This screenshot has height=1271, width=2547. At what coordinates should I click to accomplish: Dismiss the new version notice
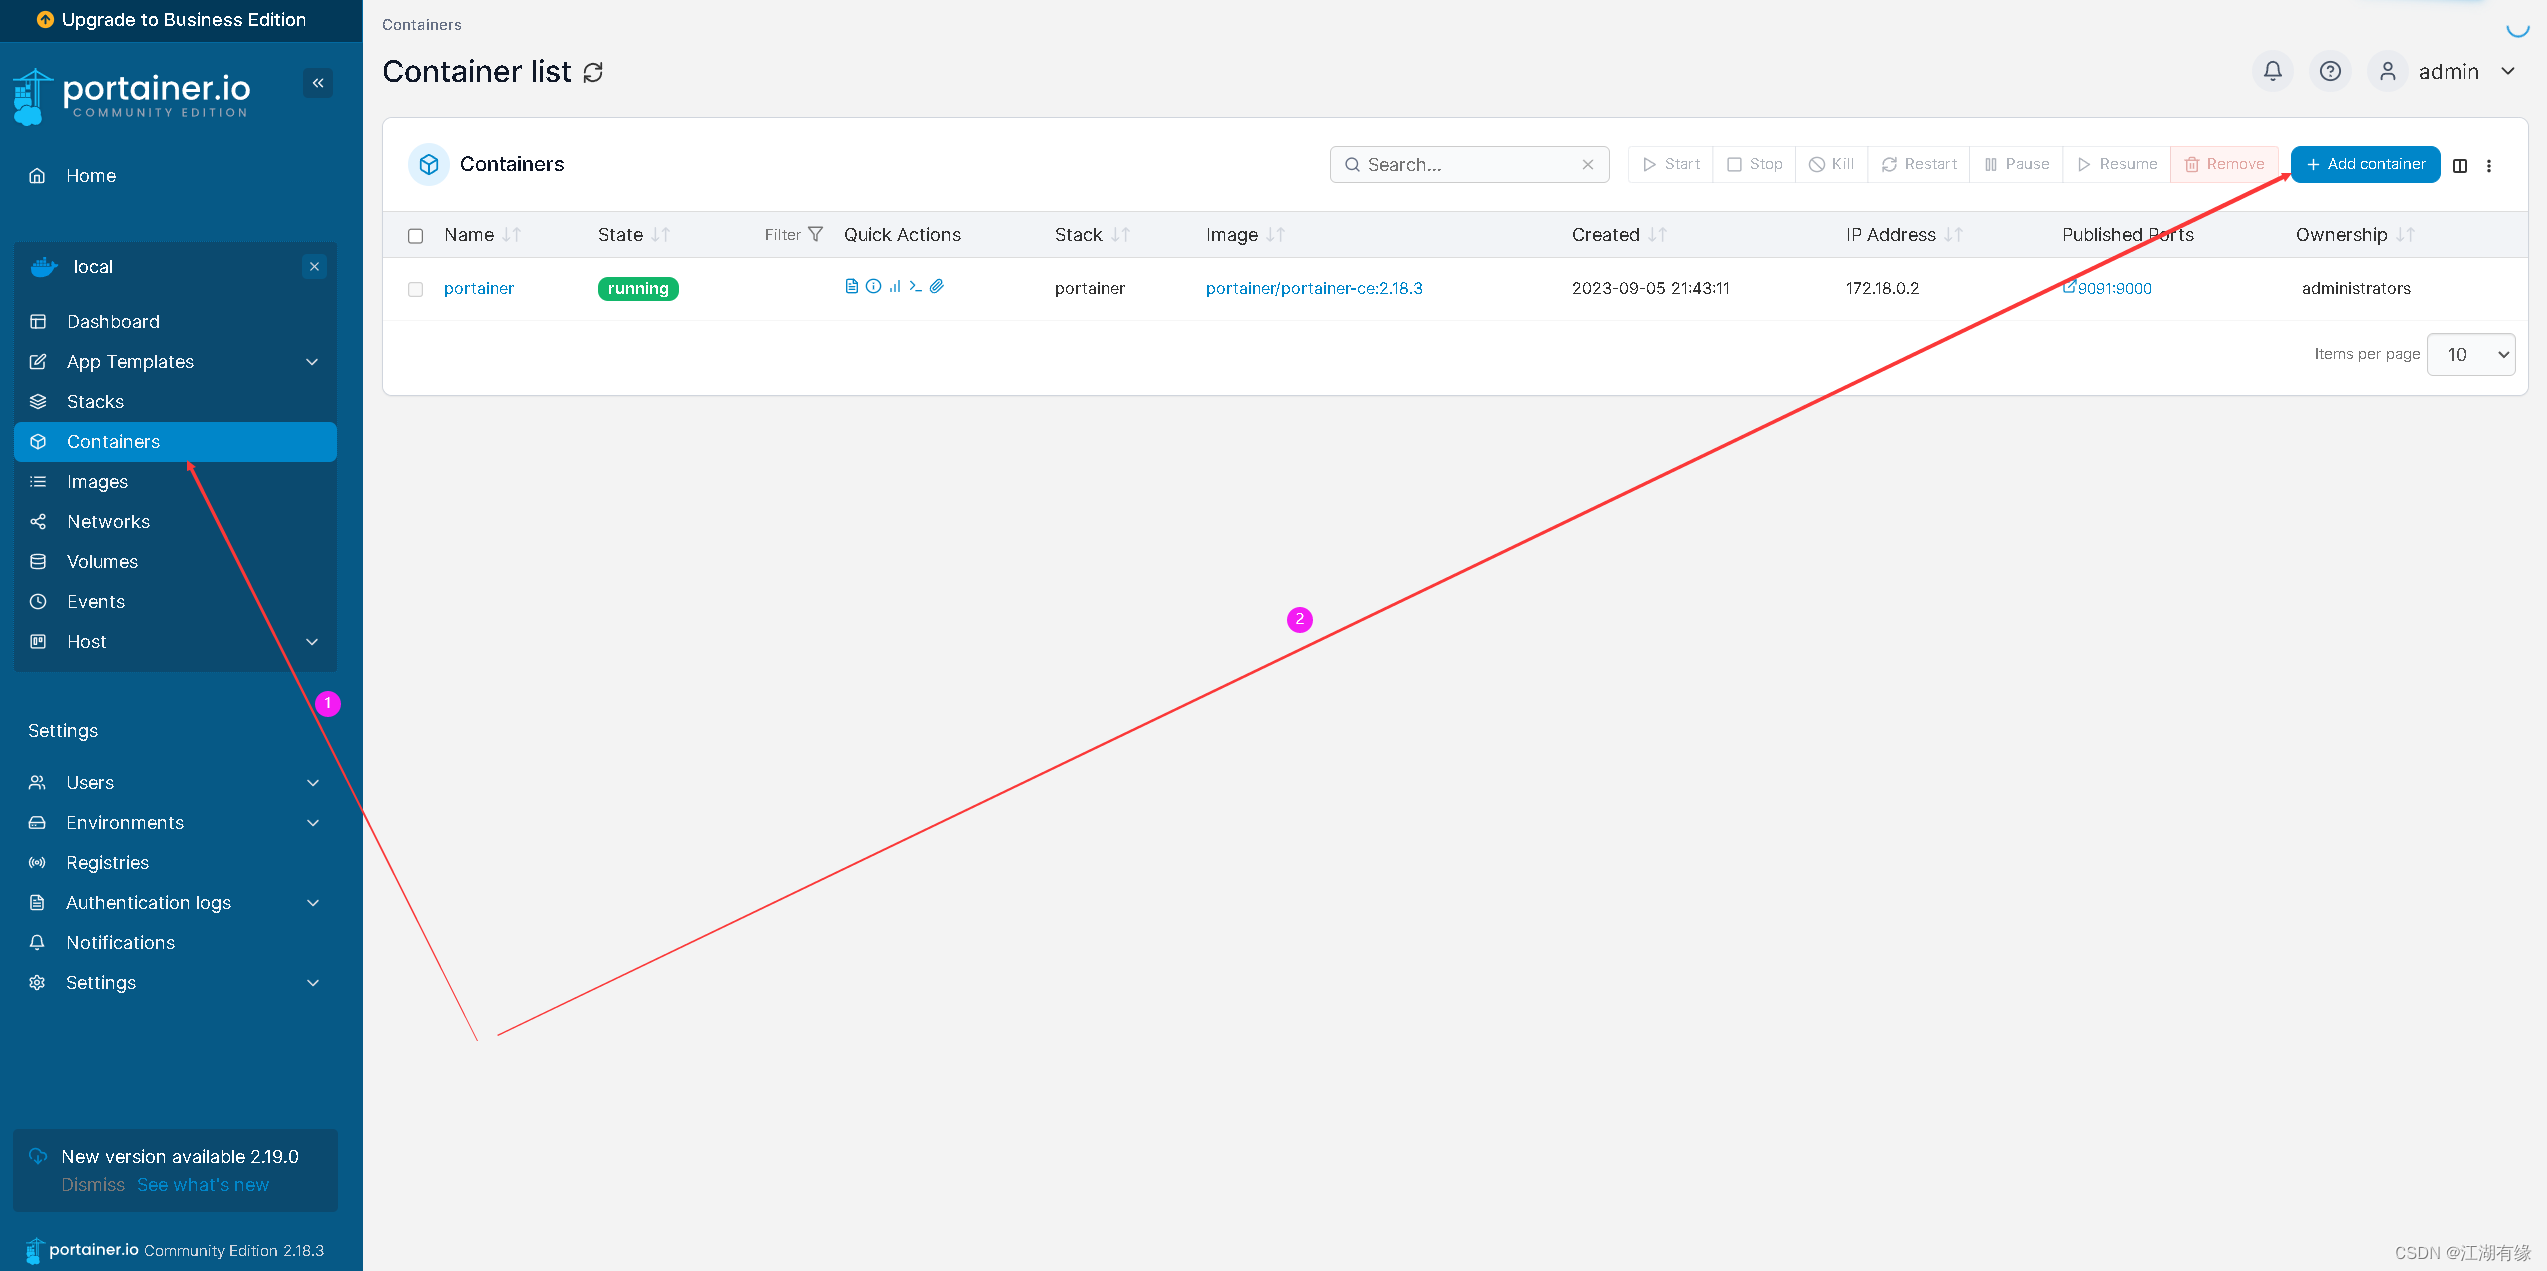point(93,1185)
